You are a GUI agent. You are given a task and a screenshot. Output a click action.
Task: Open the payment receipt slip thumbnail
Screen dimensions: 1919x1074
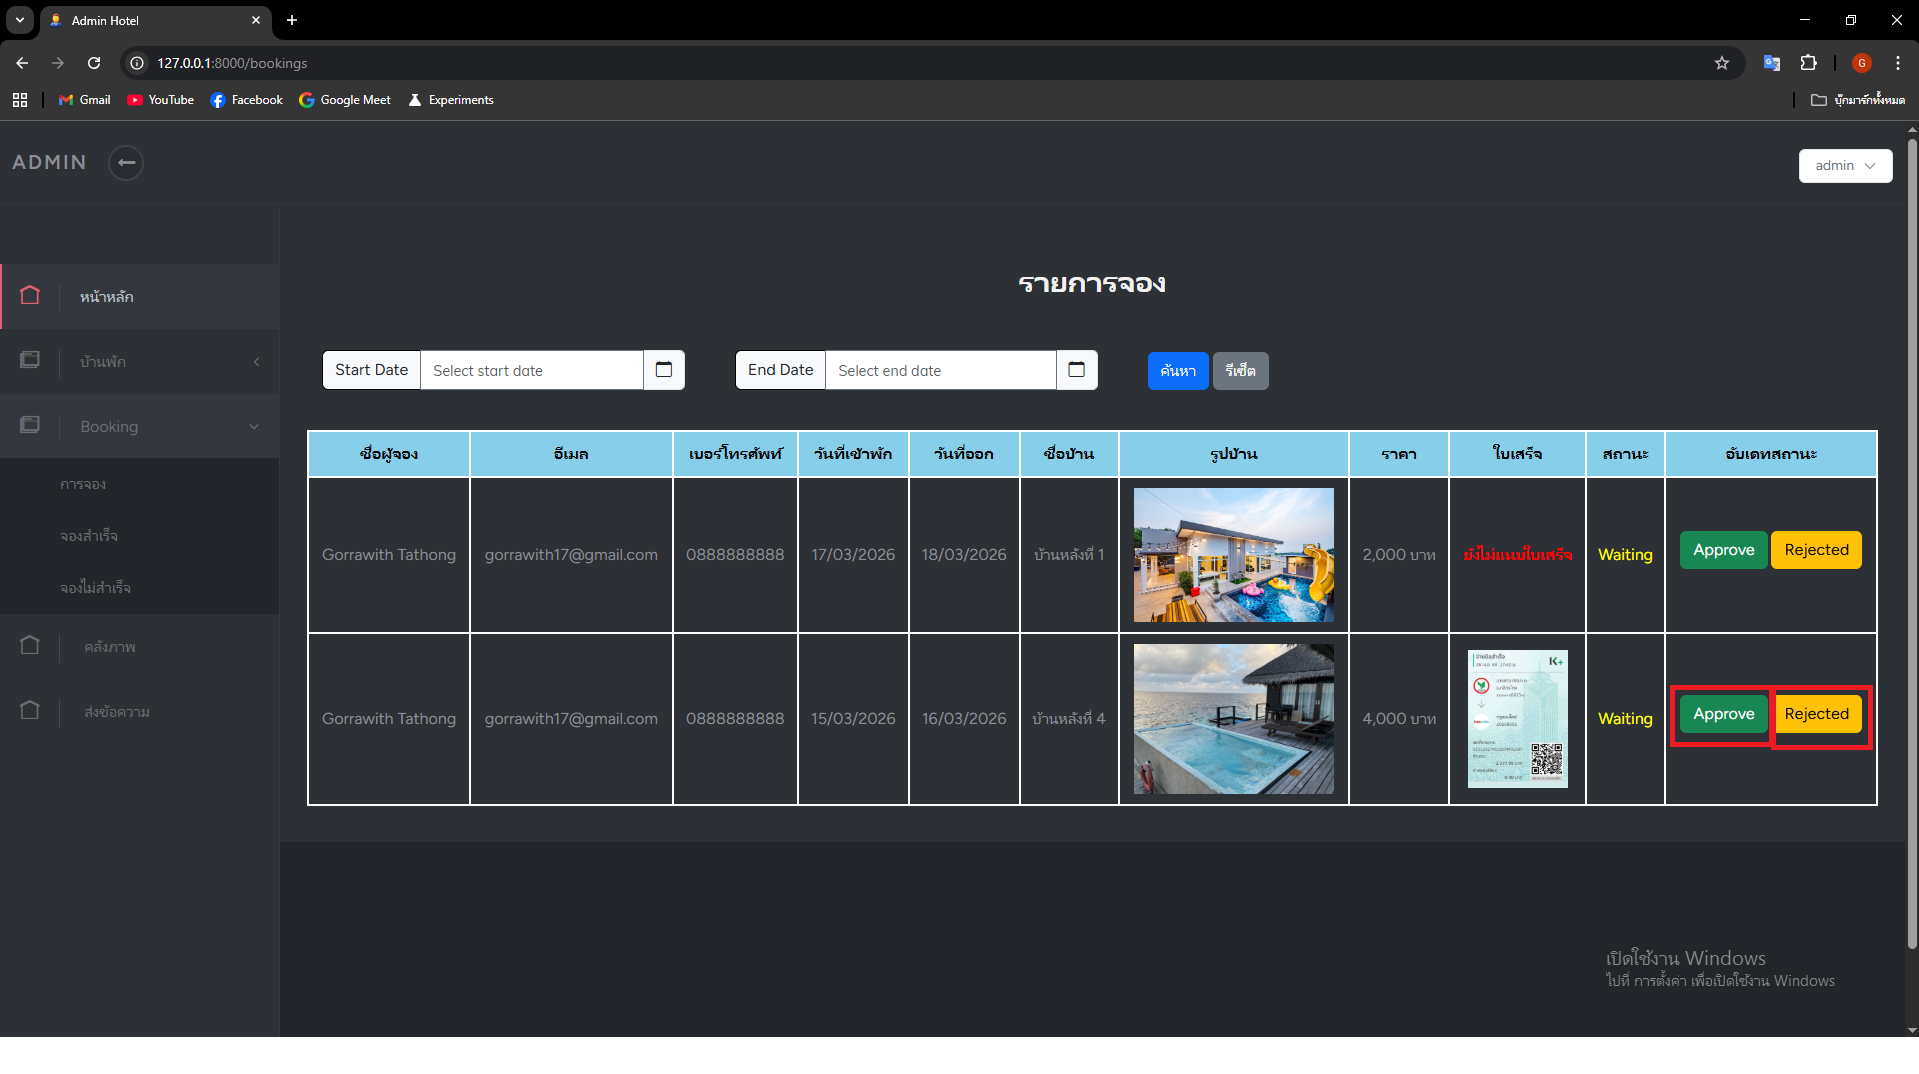coord(1517,719)
